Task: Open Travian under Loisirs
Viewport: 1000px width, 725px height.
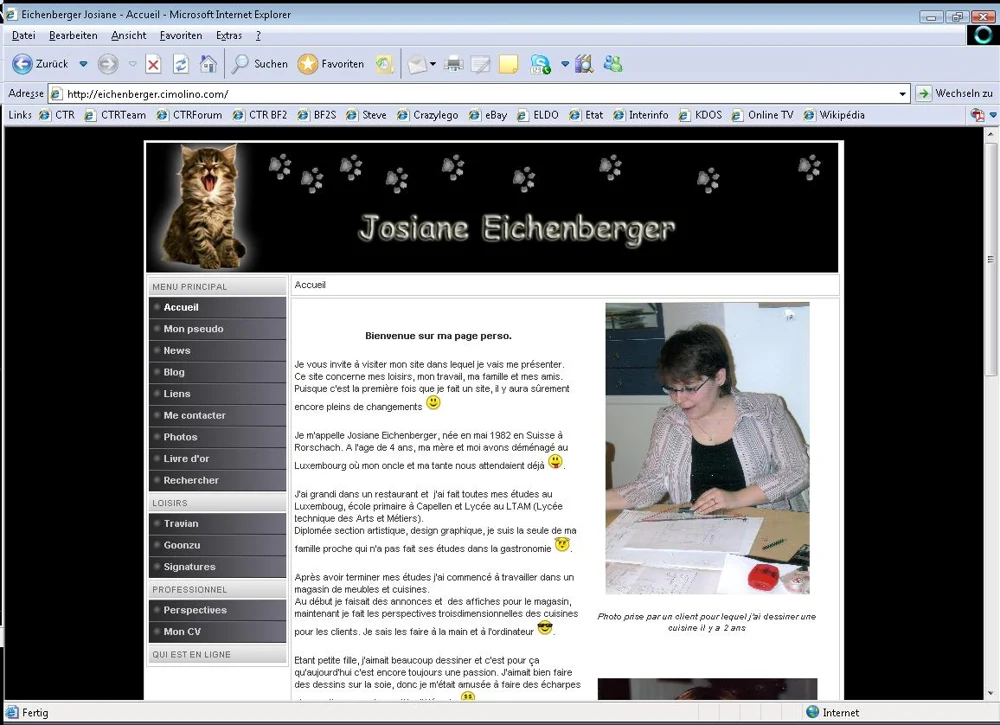Action: 217,524
